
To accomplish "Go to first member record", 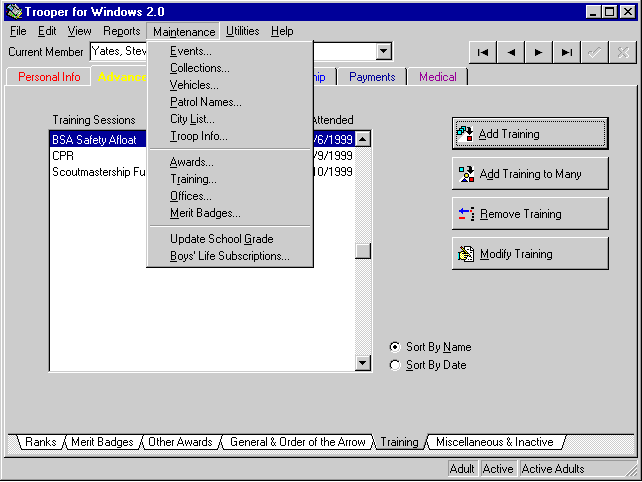I will pos(483,52).
